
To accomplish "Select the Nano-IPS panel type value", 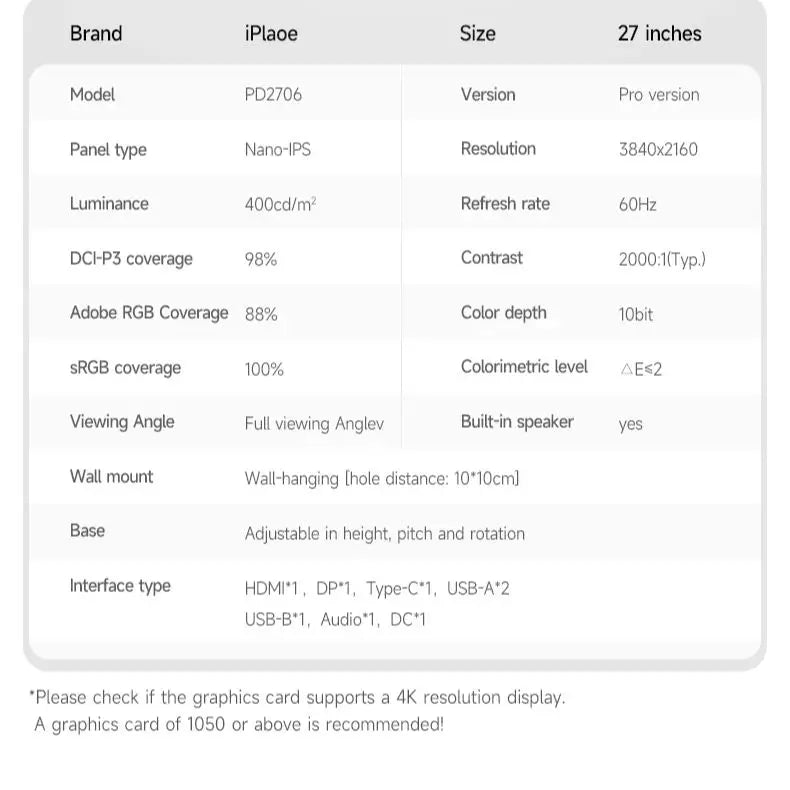I will click(277, 150).
